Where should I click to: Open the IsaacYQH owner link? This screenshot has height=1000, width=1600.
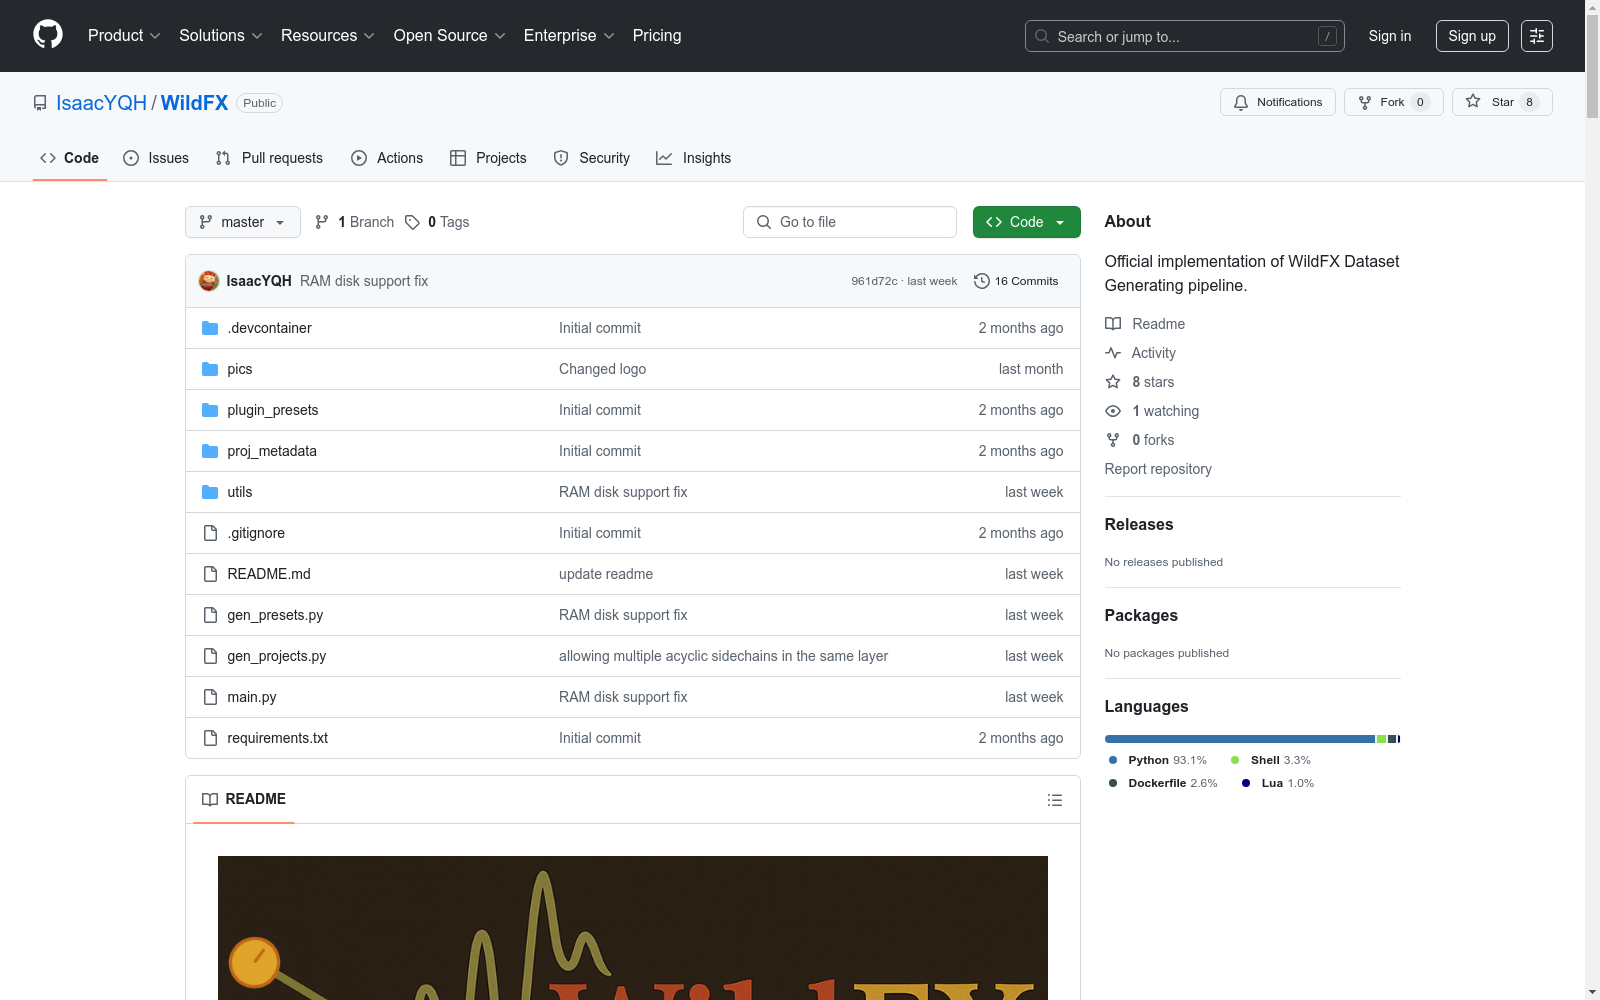[x=101, y=103]
